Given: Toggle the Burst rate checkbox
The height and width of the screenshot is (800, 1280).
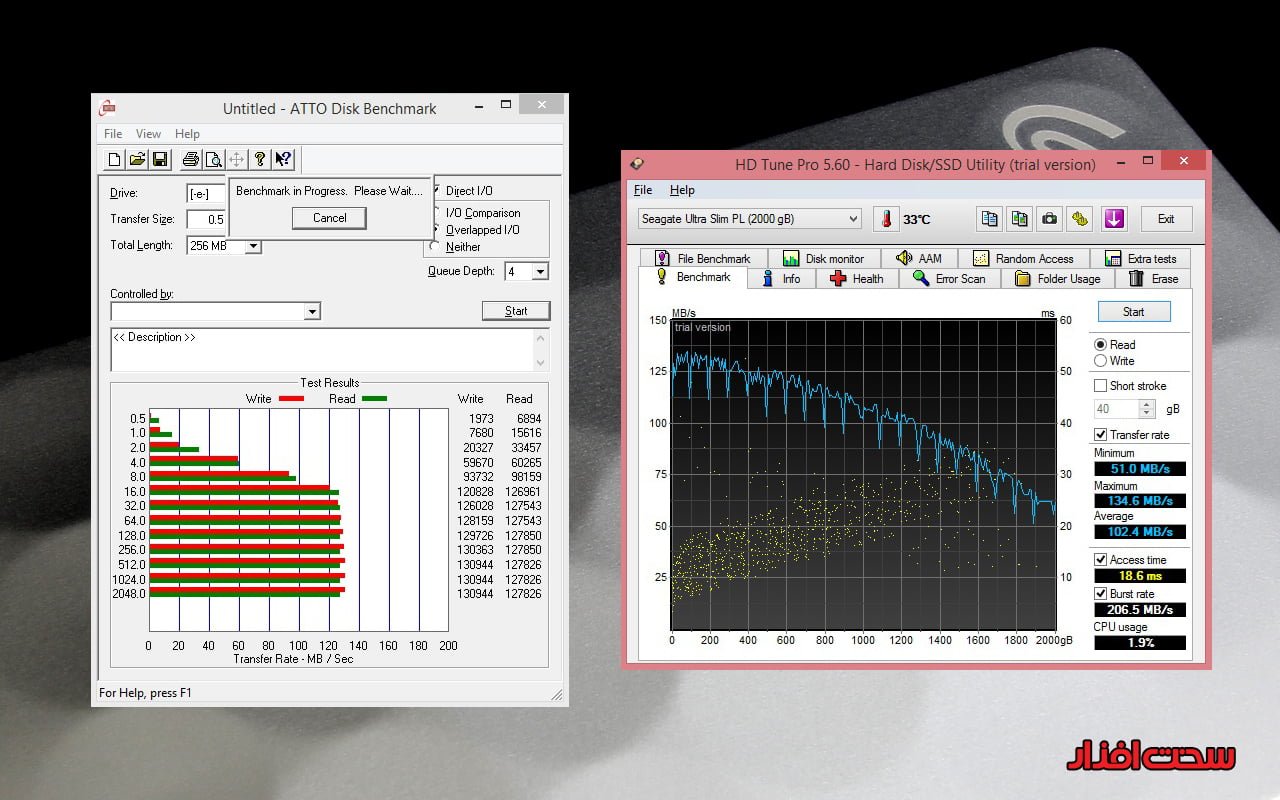Looking at the screenshot, I should (1101, 594).
